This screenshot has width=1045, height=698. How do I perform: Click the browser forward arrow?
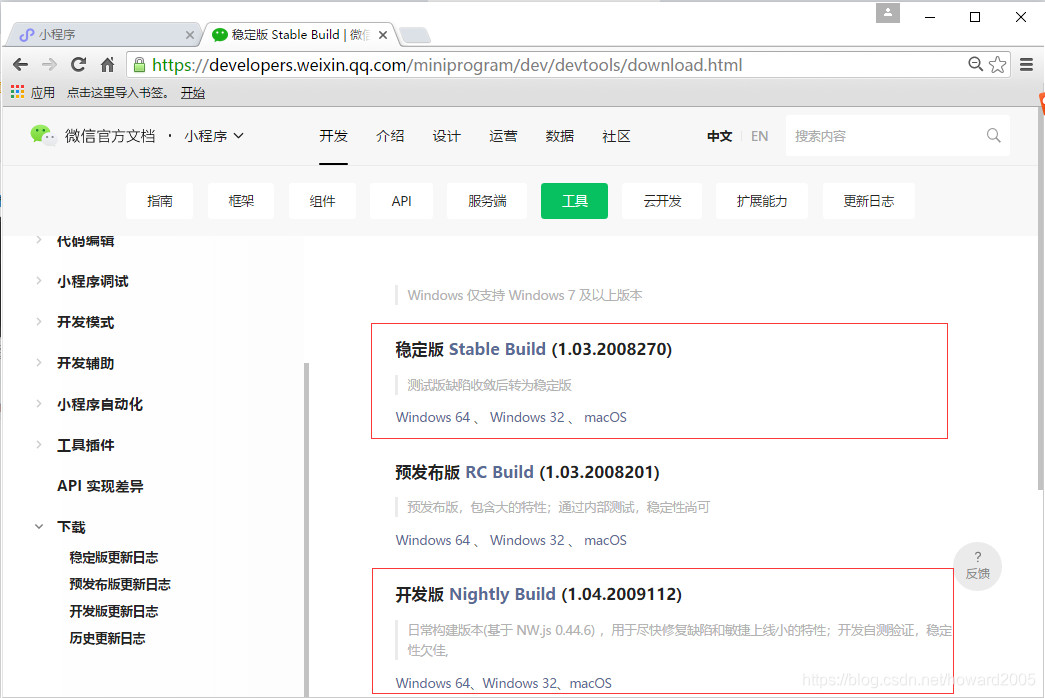click(49, 65)
